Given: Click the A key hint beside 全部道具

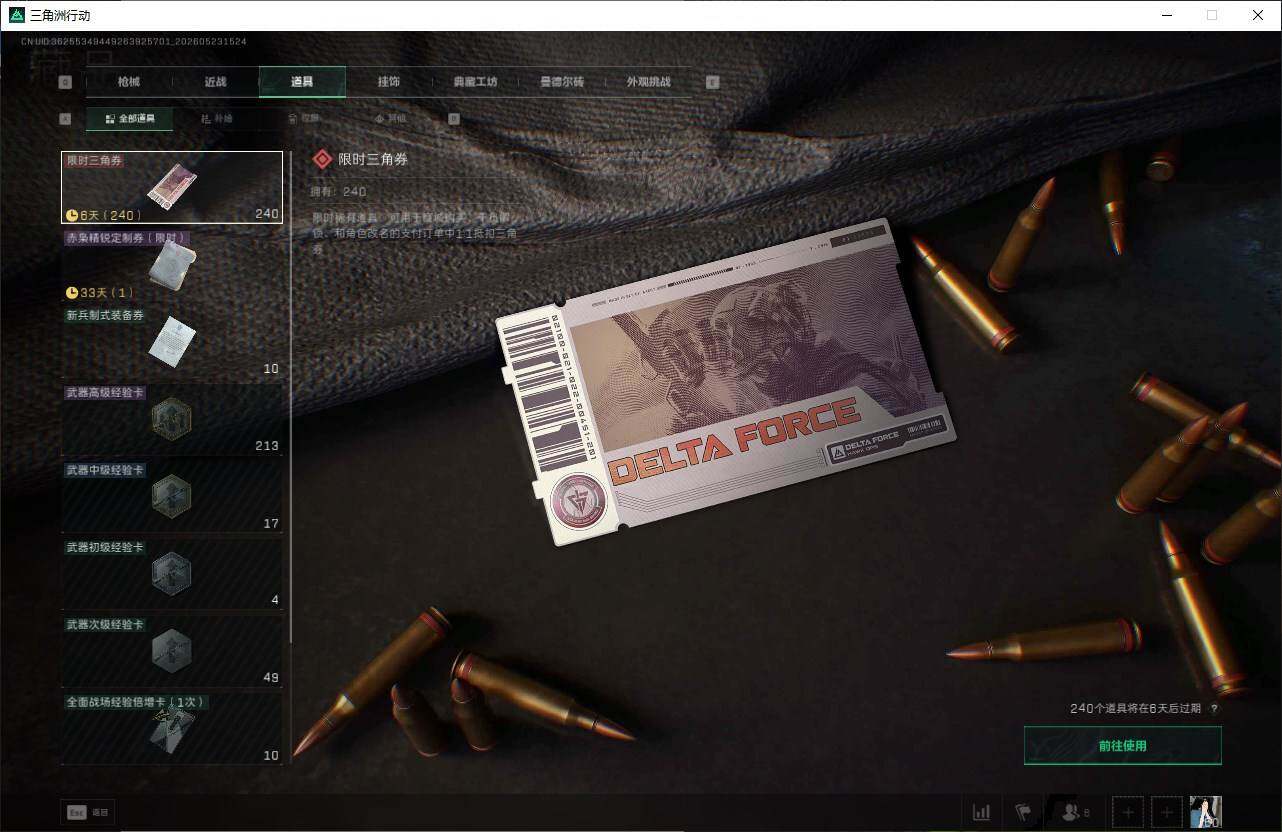Looking at the screenshot, I should 65,119.
